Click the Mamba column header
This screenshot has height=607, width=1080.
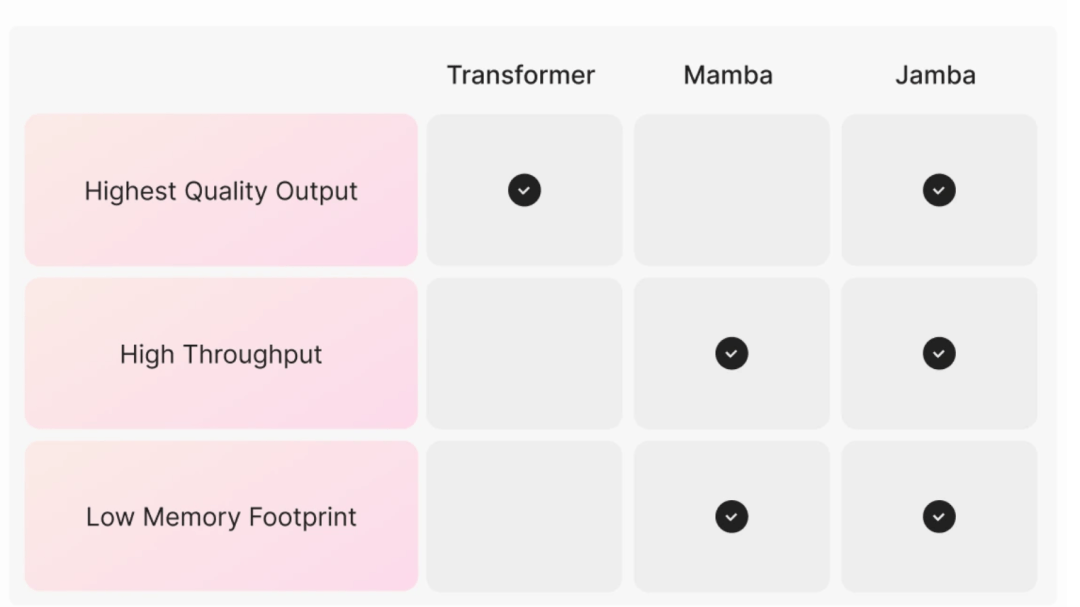tap(728, 75)
